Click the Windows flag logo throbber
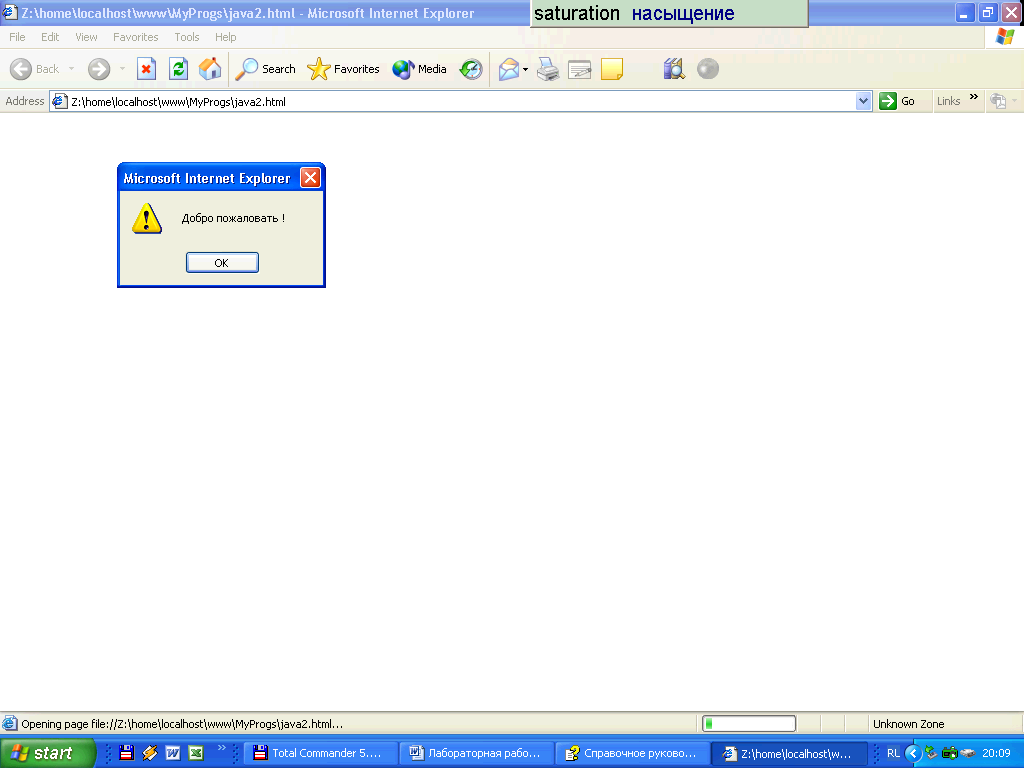The height and width of the screenshot is (768, 1024). [x=1004, y=37]
